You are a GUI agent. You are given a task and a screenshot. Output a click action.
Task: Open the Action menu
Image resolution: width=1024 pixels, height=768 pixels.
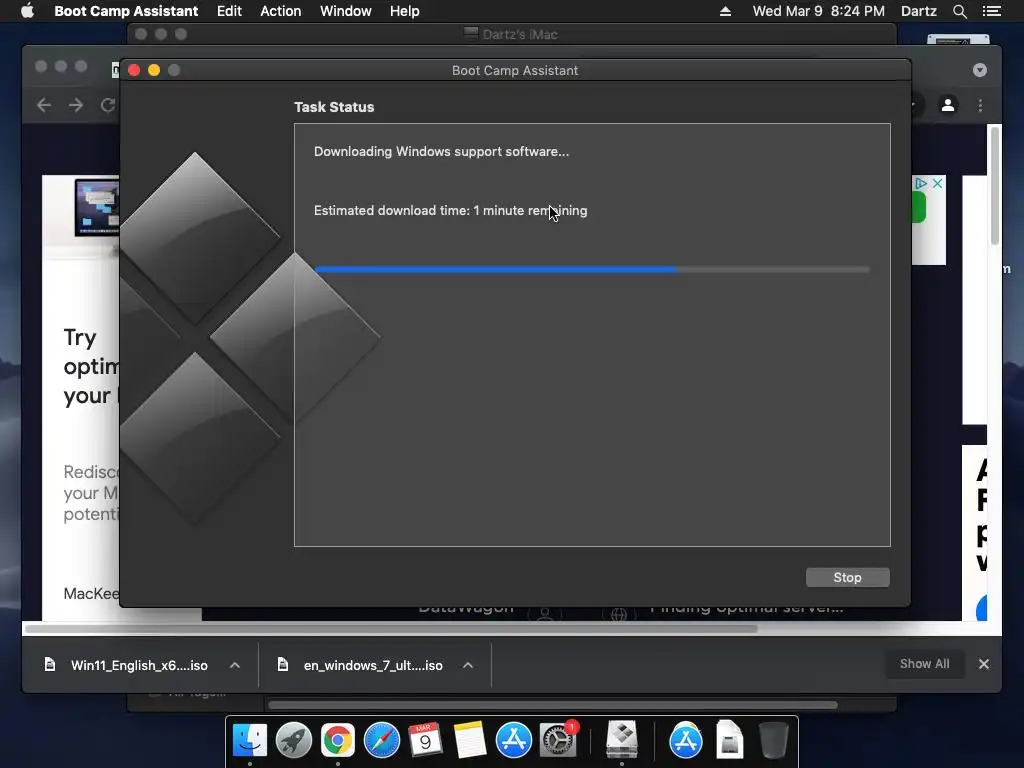281,11
